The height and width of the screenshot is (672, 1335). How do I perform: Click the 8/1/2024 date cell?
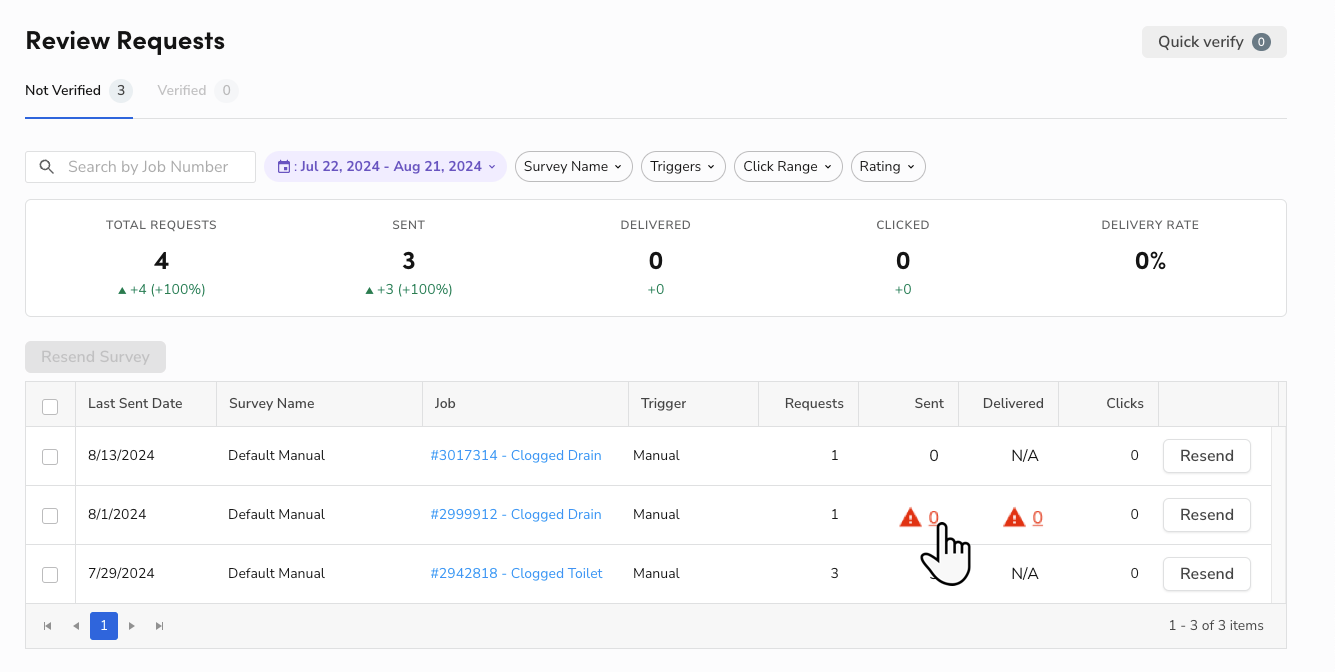(x=117, y=515)
